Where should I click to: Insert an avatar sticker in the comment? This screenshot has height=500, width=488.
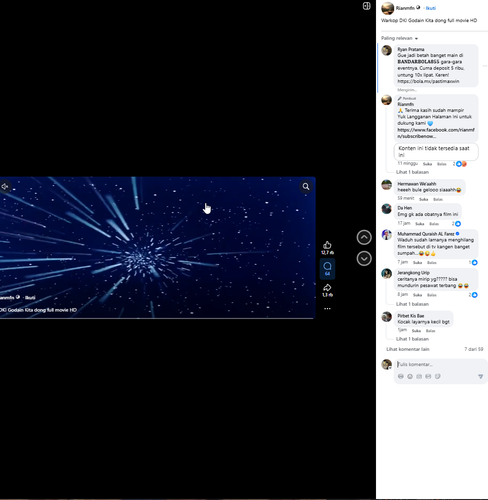(401, 376)
